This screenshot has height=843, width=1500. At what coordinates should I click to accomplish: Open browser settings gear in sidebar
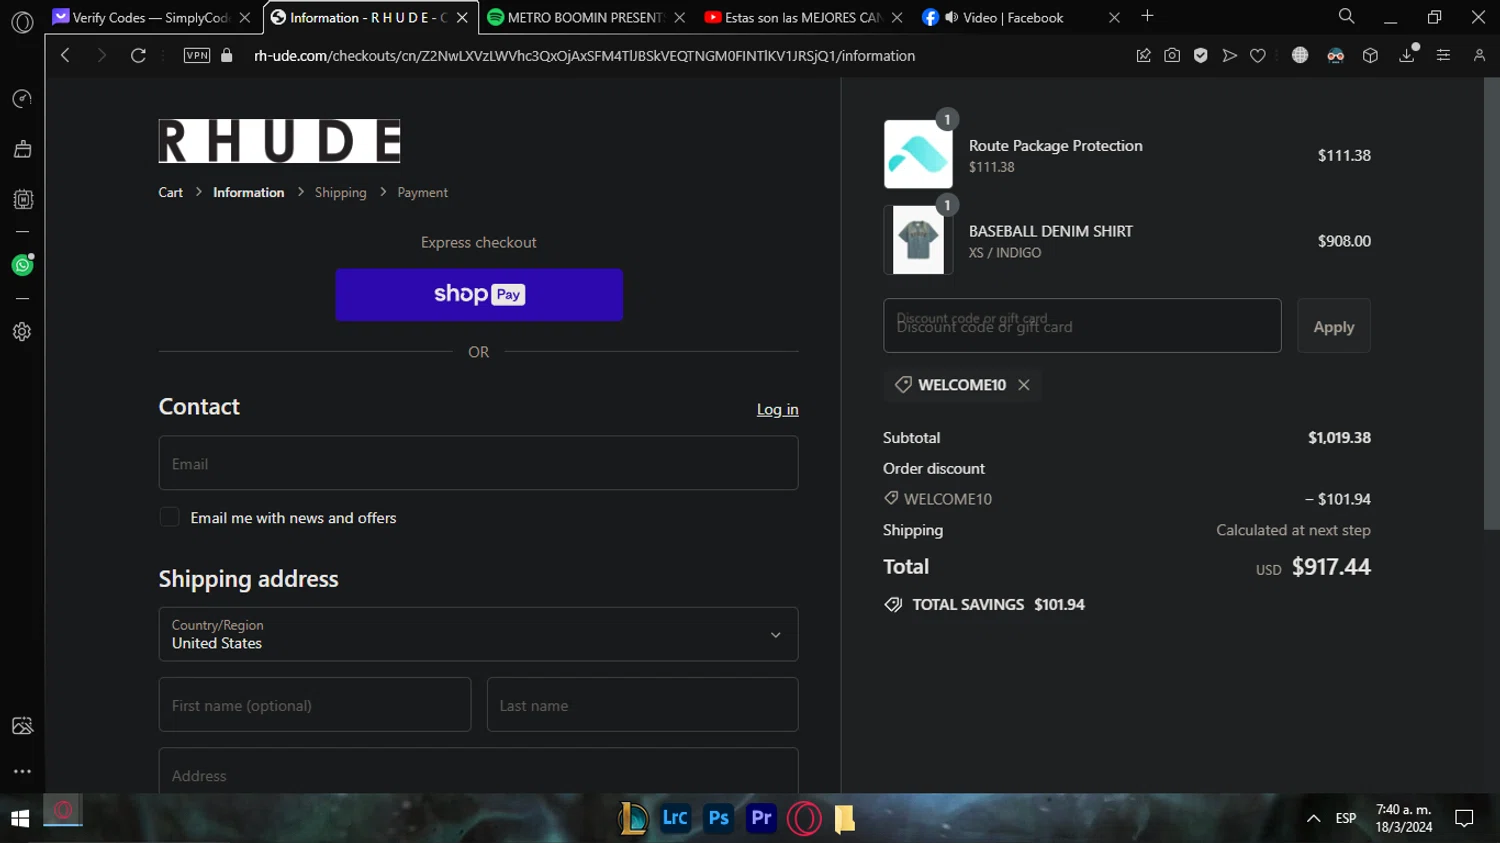coord(22,332)
